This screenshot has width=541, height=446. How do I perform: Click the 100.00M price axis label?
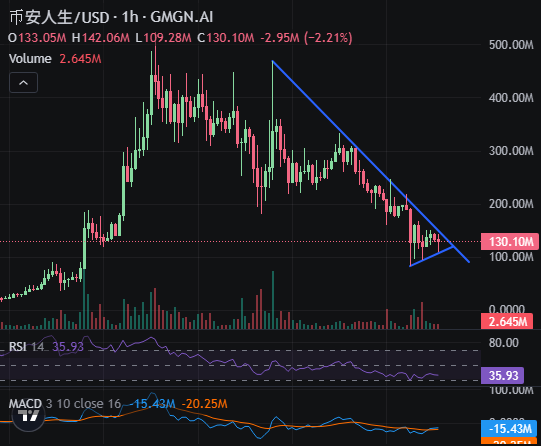tap(511, 257)
